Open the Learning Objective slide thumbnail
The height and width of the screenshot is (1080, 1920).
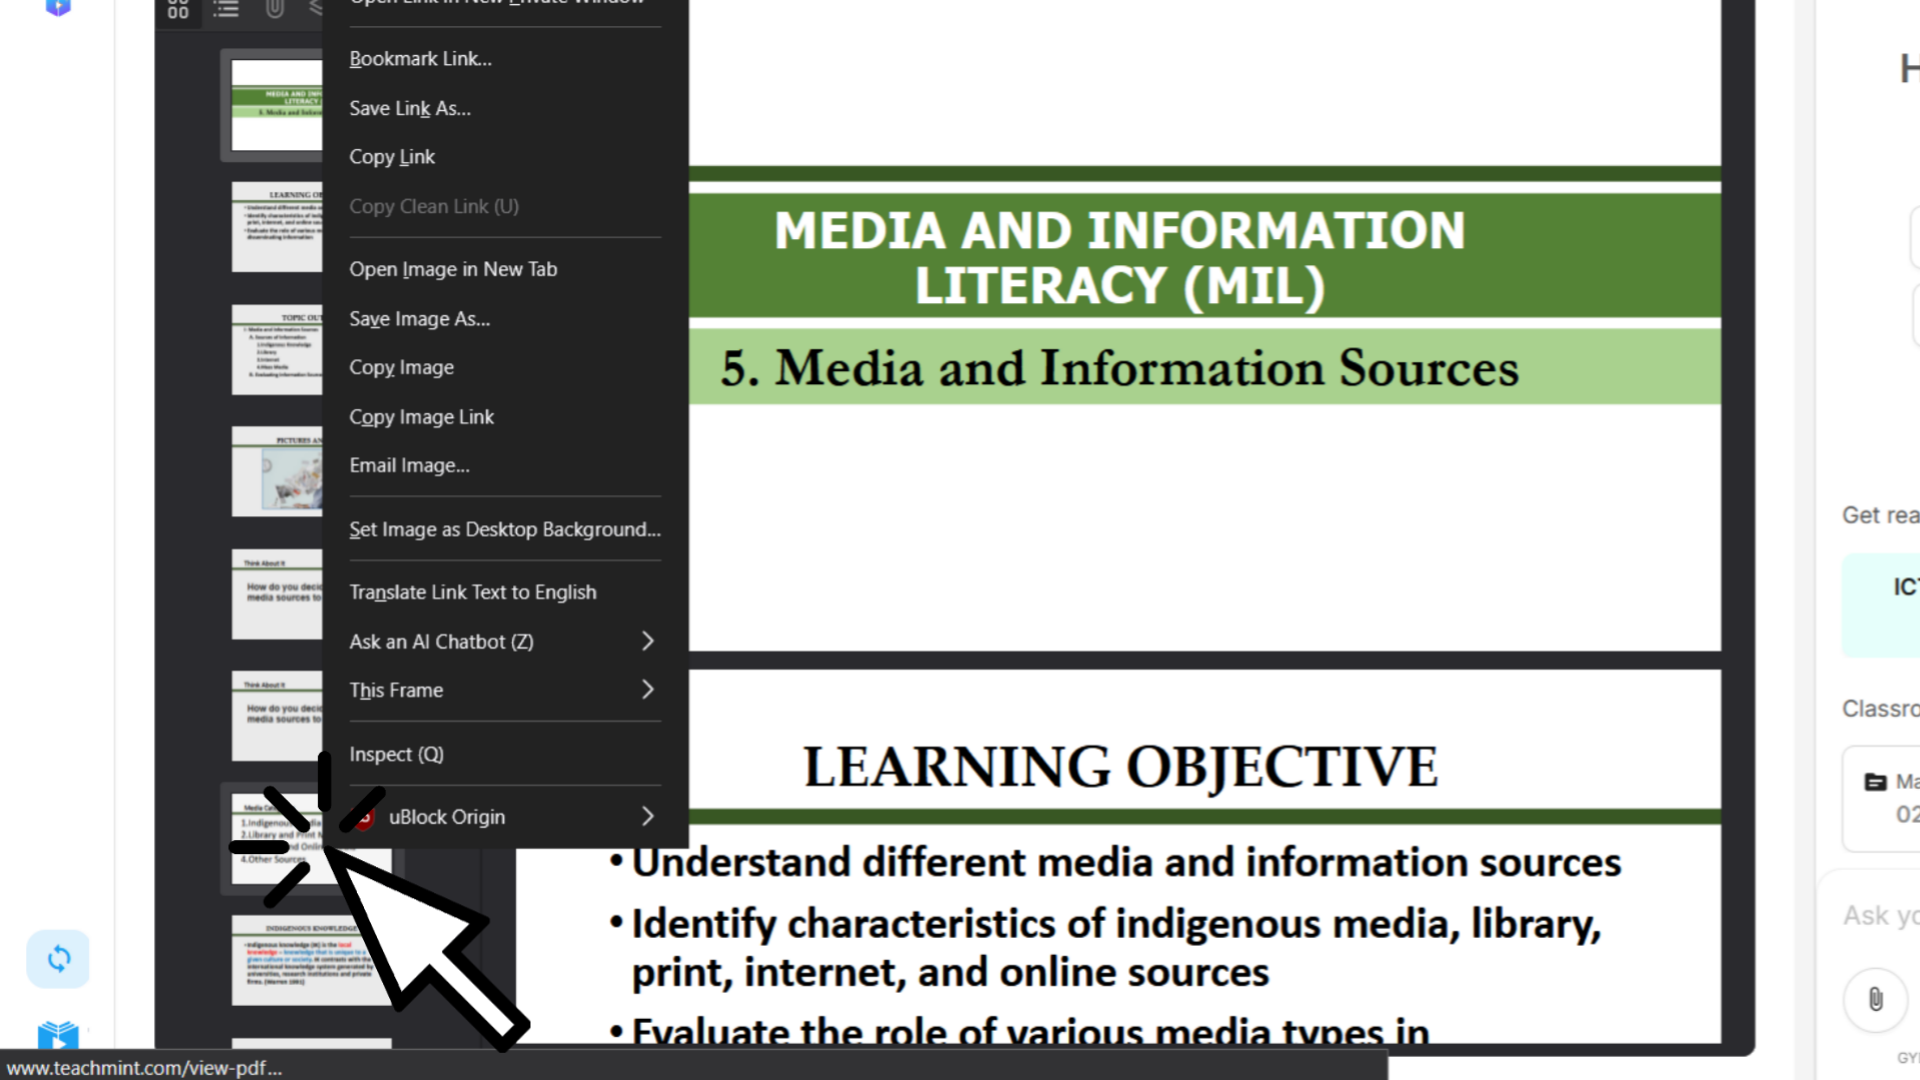pyautogui.click(x=276, y=227)
